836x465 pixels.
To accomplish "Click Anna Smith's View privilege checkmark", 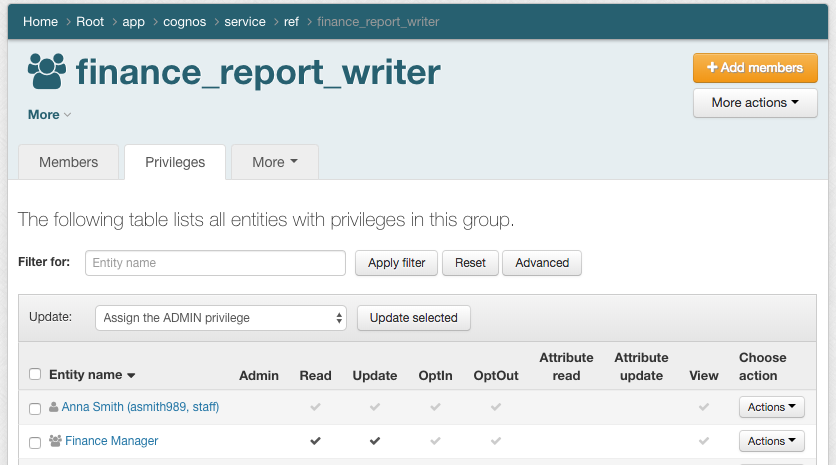I will (704, 408).
